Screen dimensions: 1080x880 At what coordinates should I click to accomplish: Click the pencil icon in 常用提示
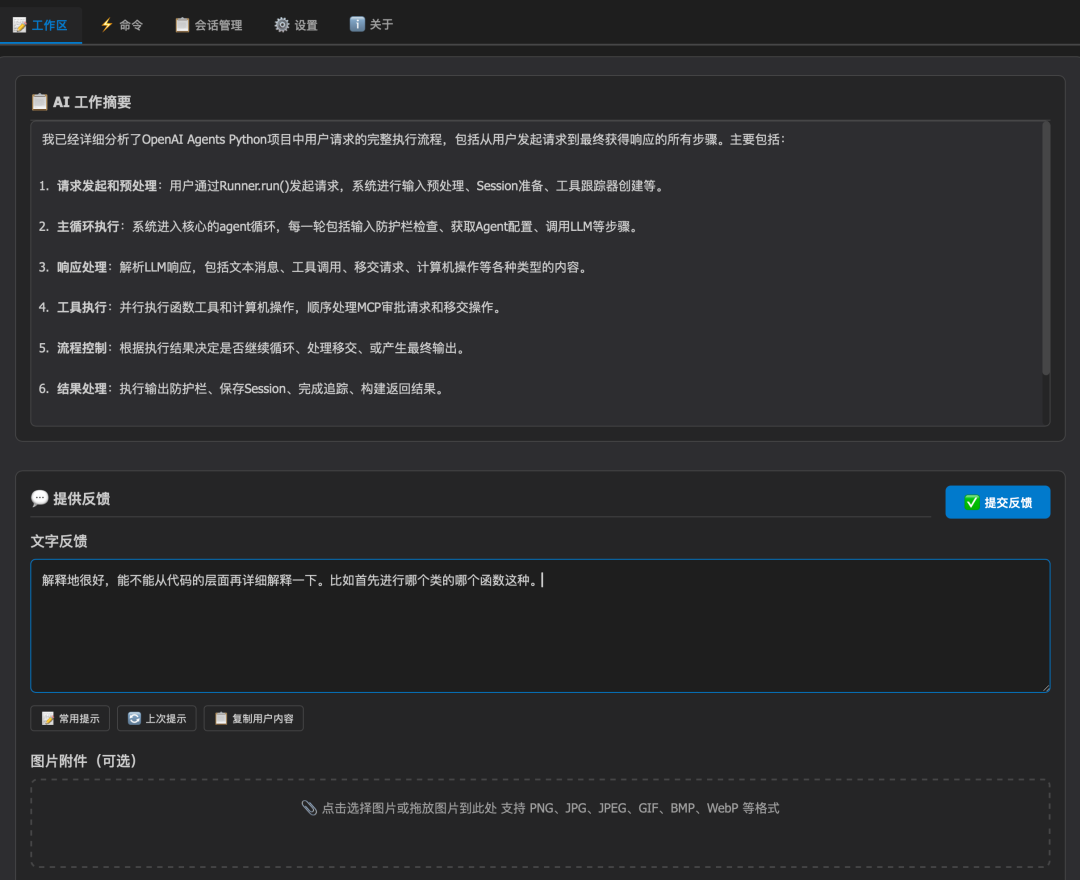(48, 718)
